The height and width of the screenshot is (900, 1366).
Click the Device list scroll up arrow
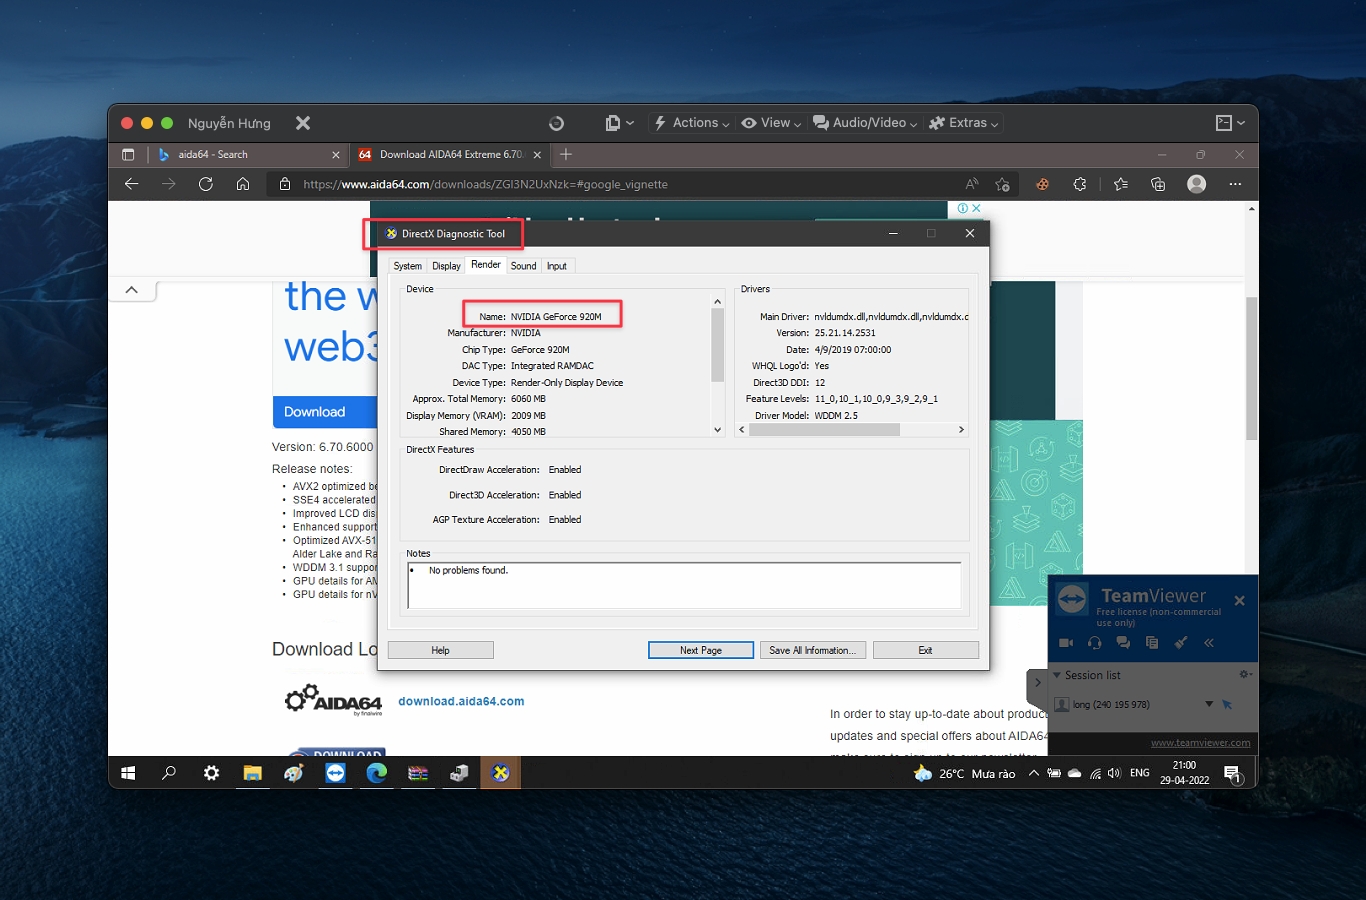pos(717,301)
